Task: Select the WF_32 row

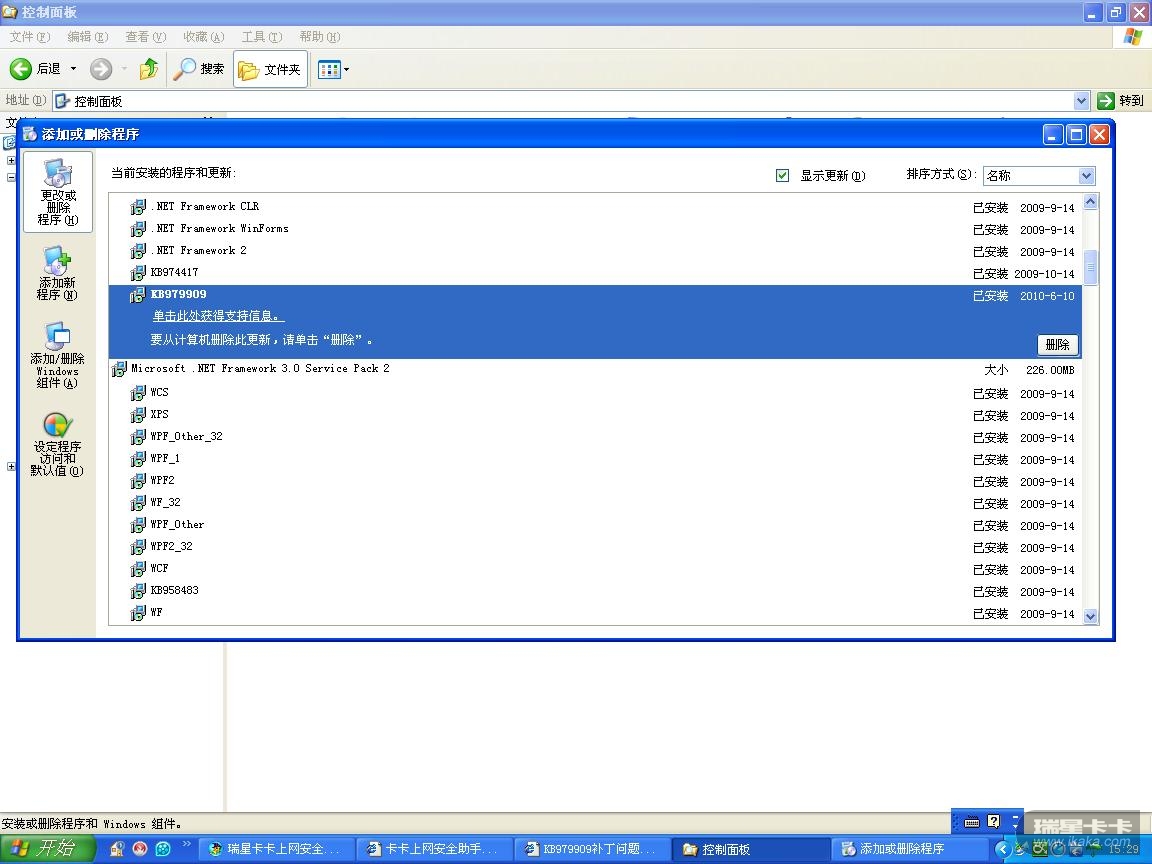Action: (595, 503)
